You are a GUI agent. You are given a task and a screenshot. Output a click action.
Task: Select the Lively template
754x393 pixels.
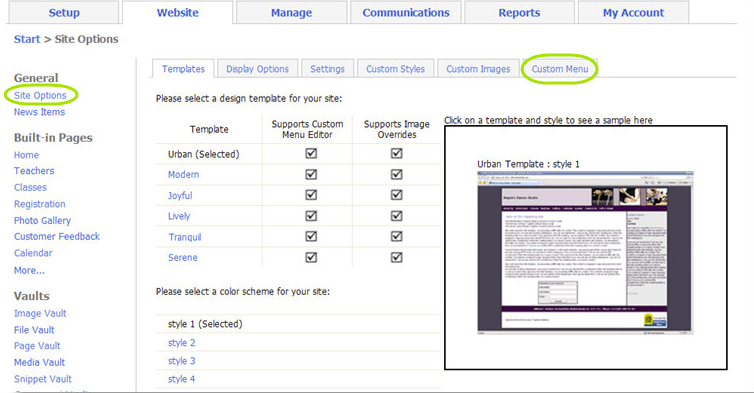click(179, 216)
